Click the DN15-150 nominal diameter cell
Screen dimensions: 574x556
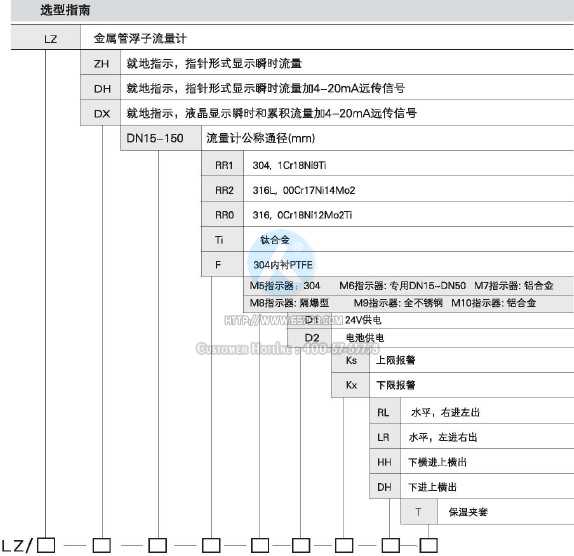[x=161, y=138]
